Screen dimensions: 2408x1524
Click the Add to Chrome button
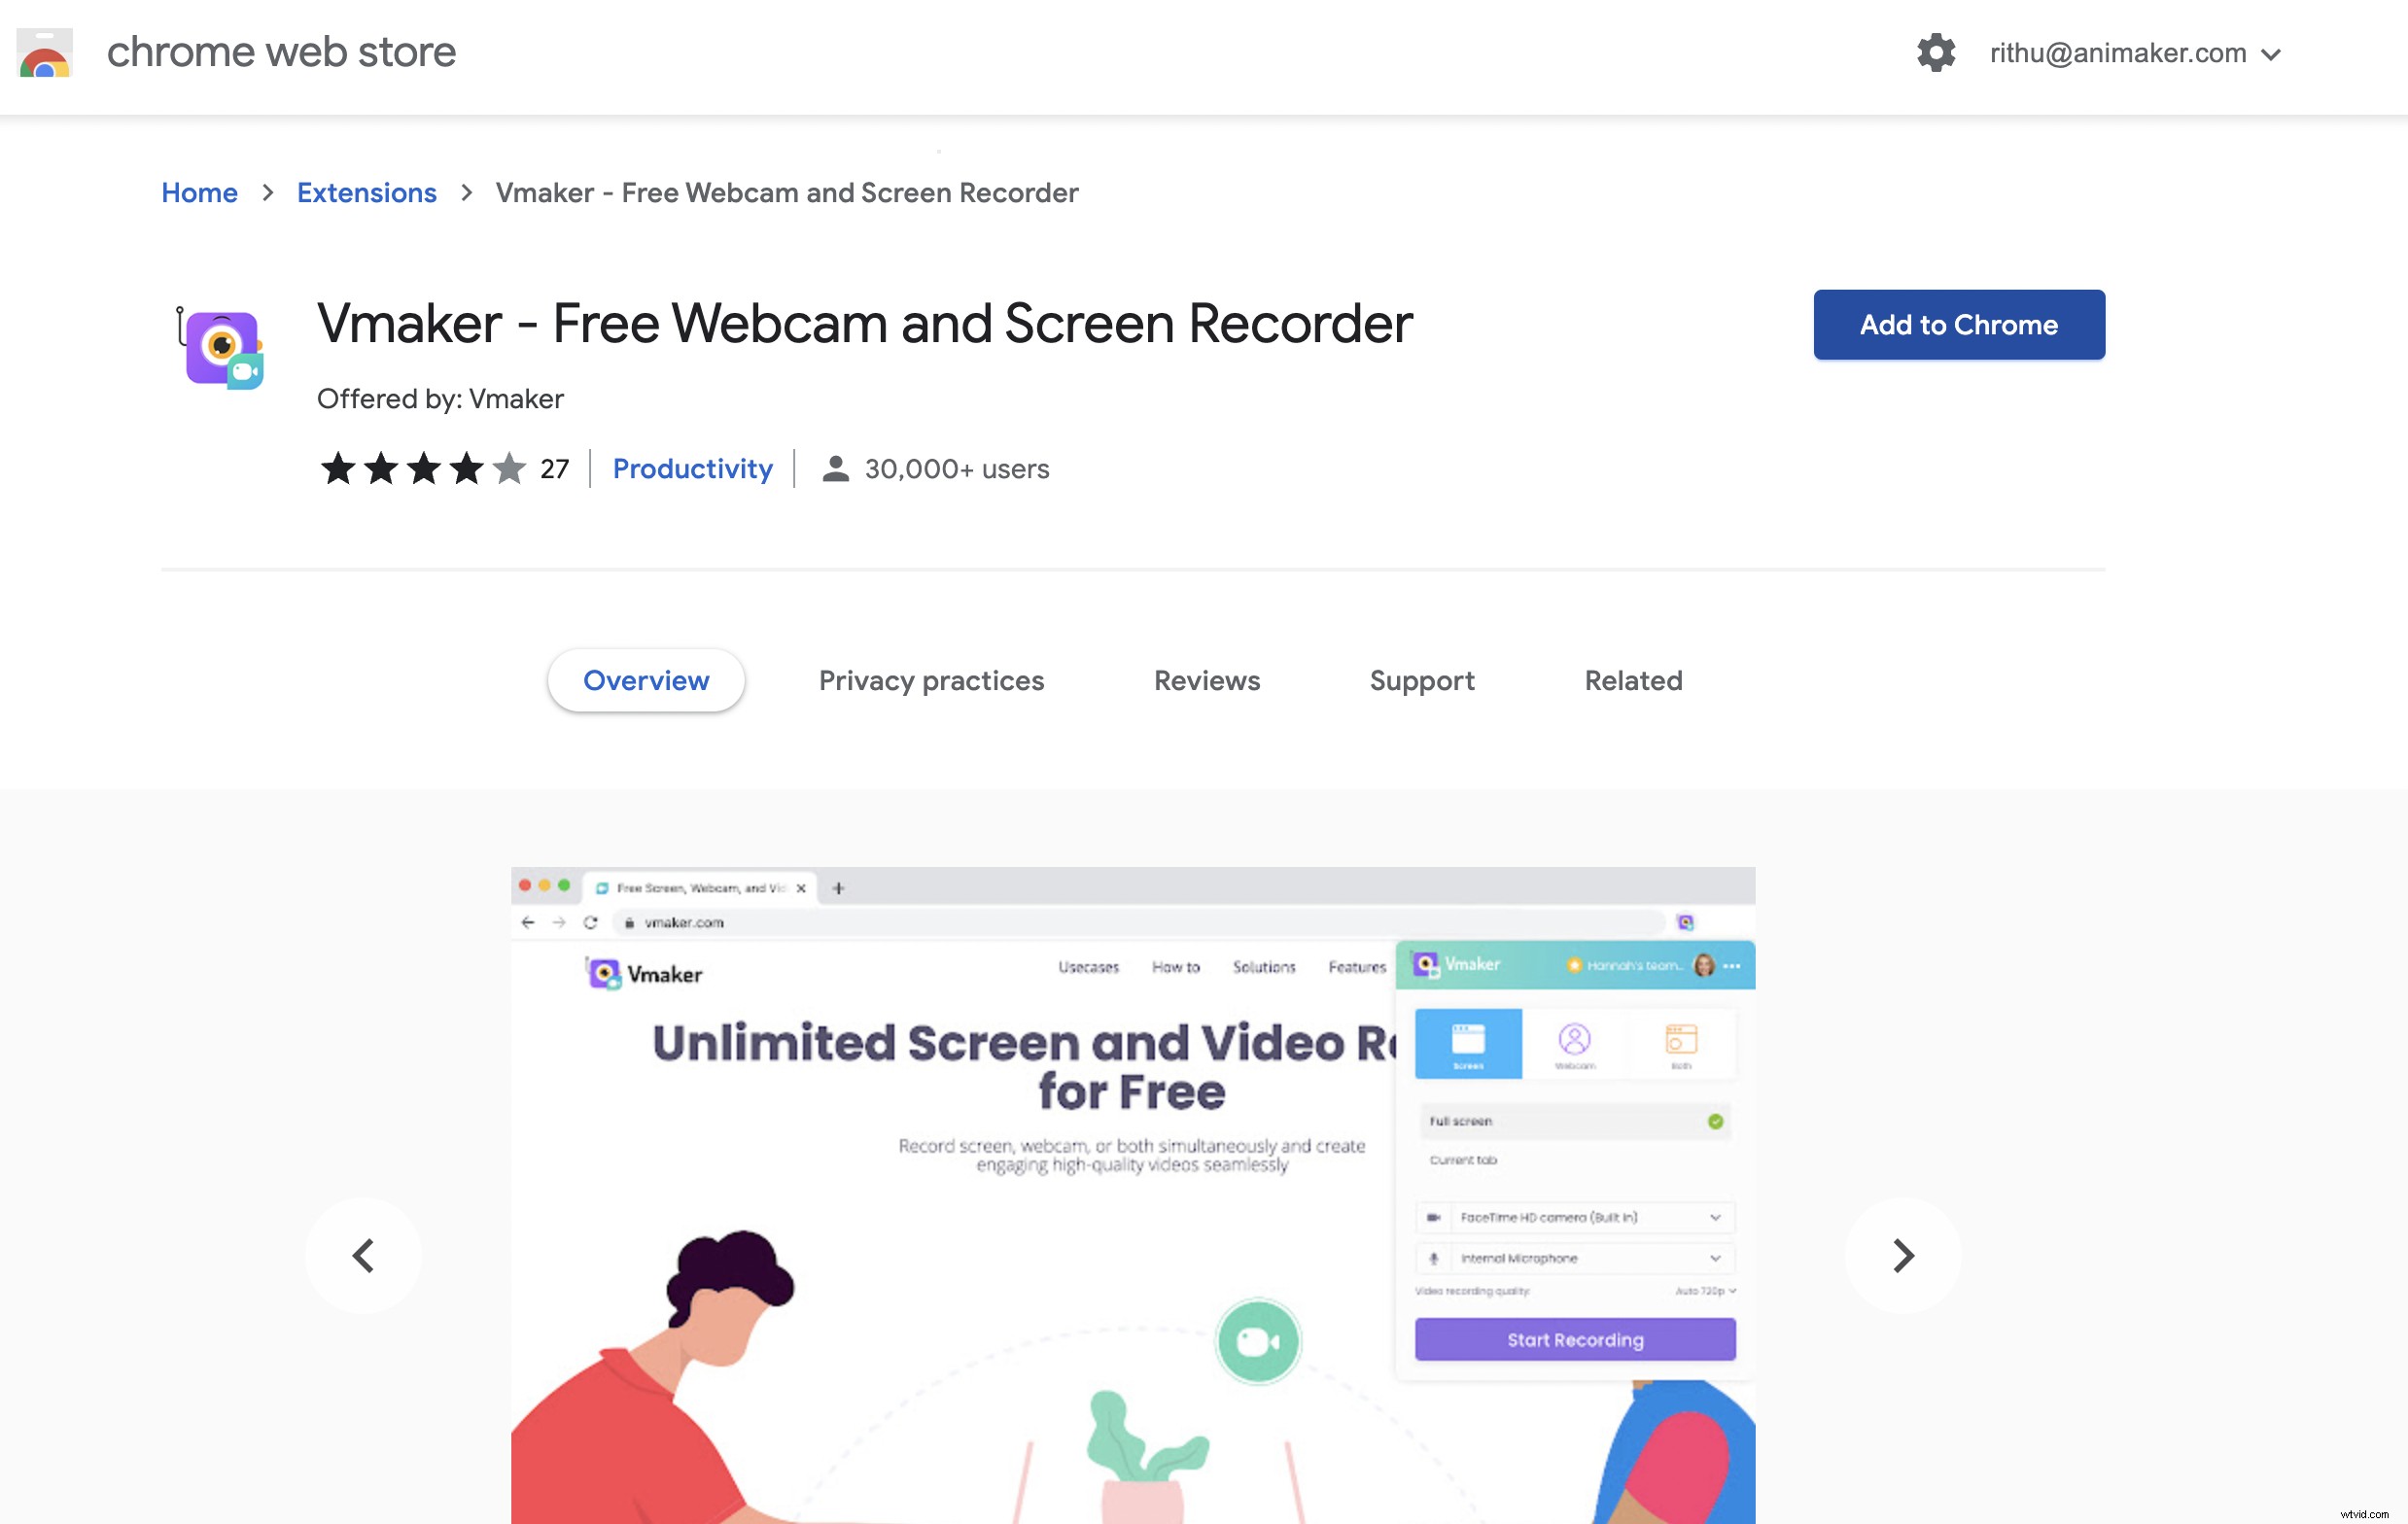point(1958,324)
